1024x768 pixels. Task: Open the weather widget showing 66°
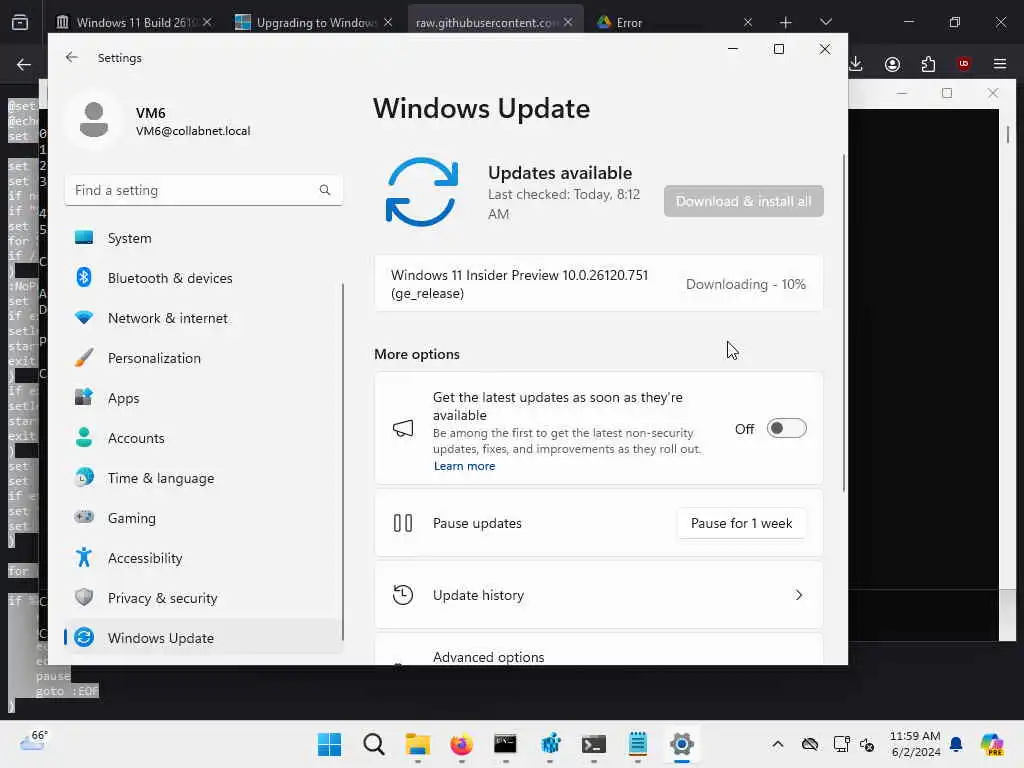(x=34, y=741)
